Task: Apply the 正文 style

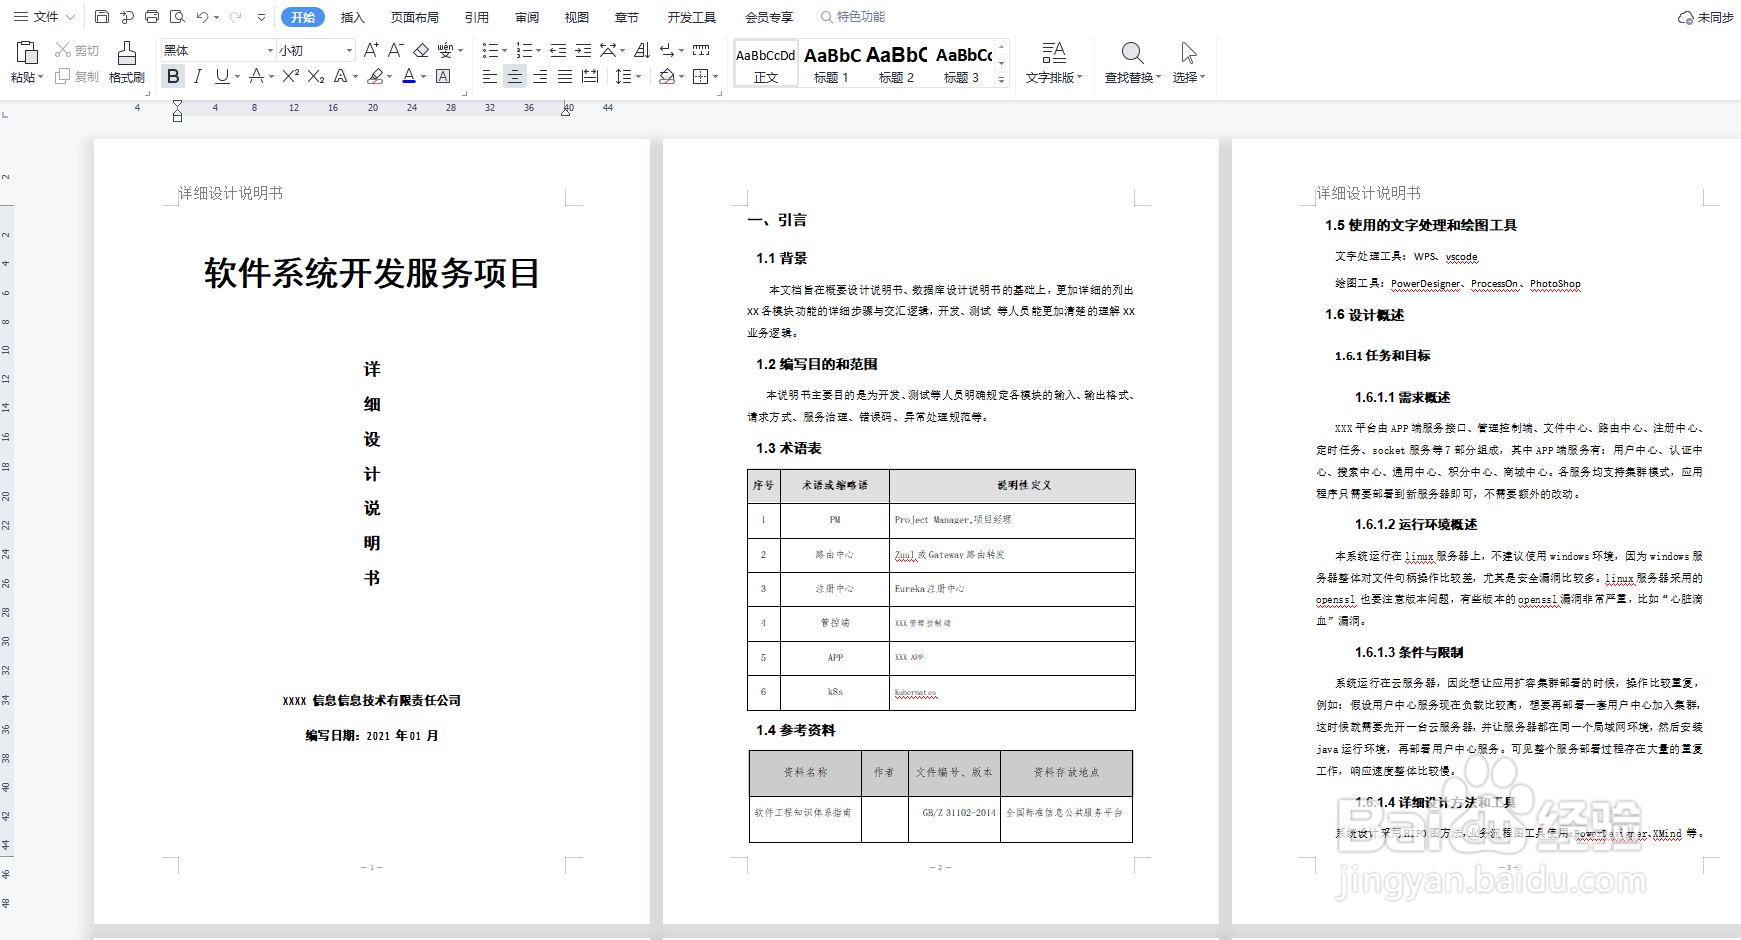Action: [766, 64]
